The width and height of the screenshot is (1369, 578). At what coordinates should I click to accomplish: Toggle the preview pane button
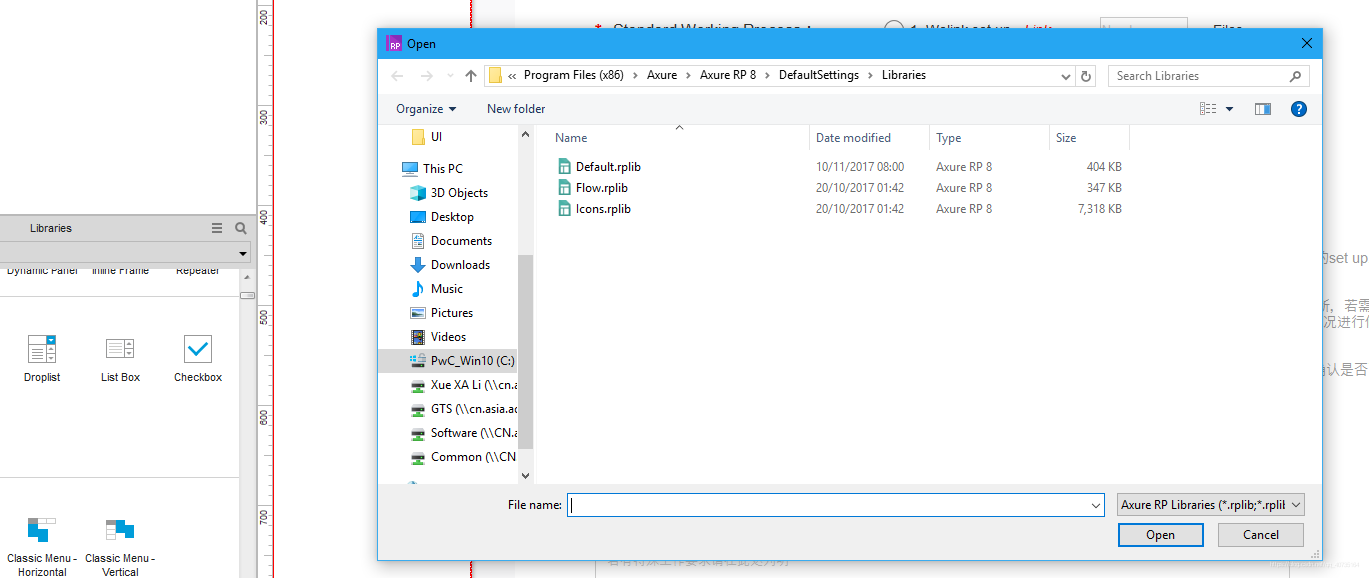click(x=1263, y=109)
